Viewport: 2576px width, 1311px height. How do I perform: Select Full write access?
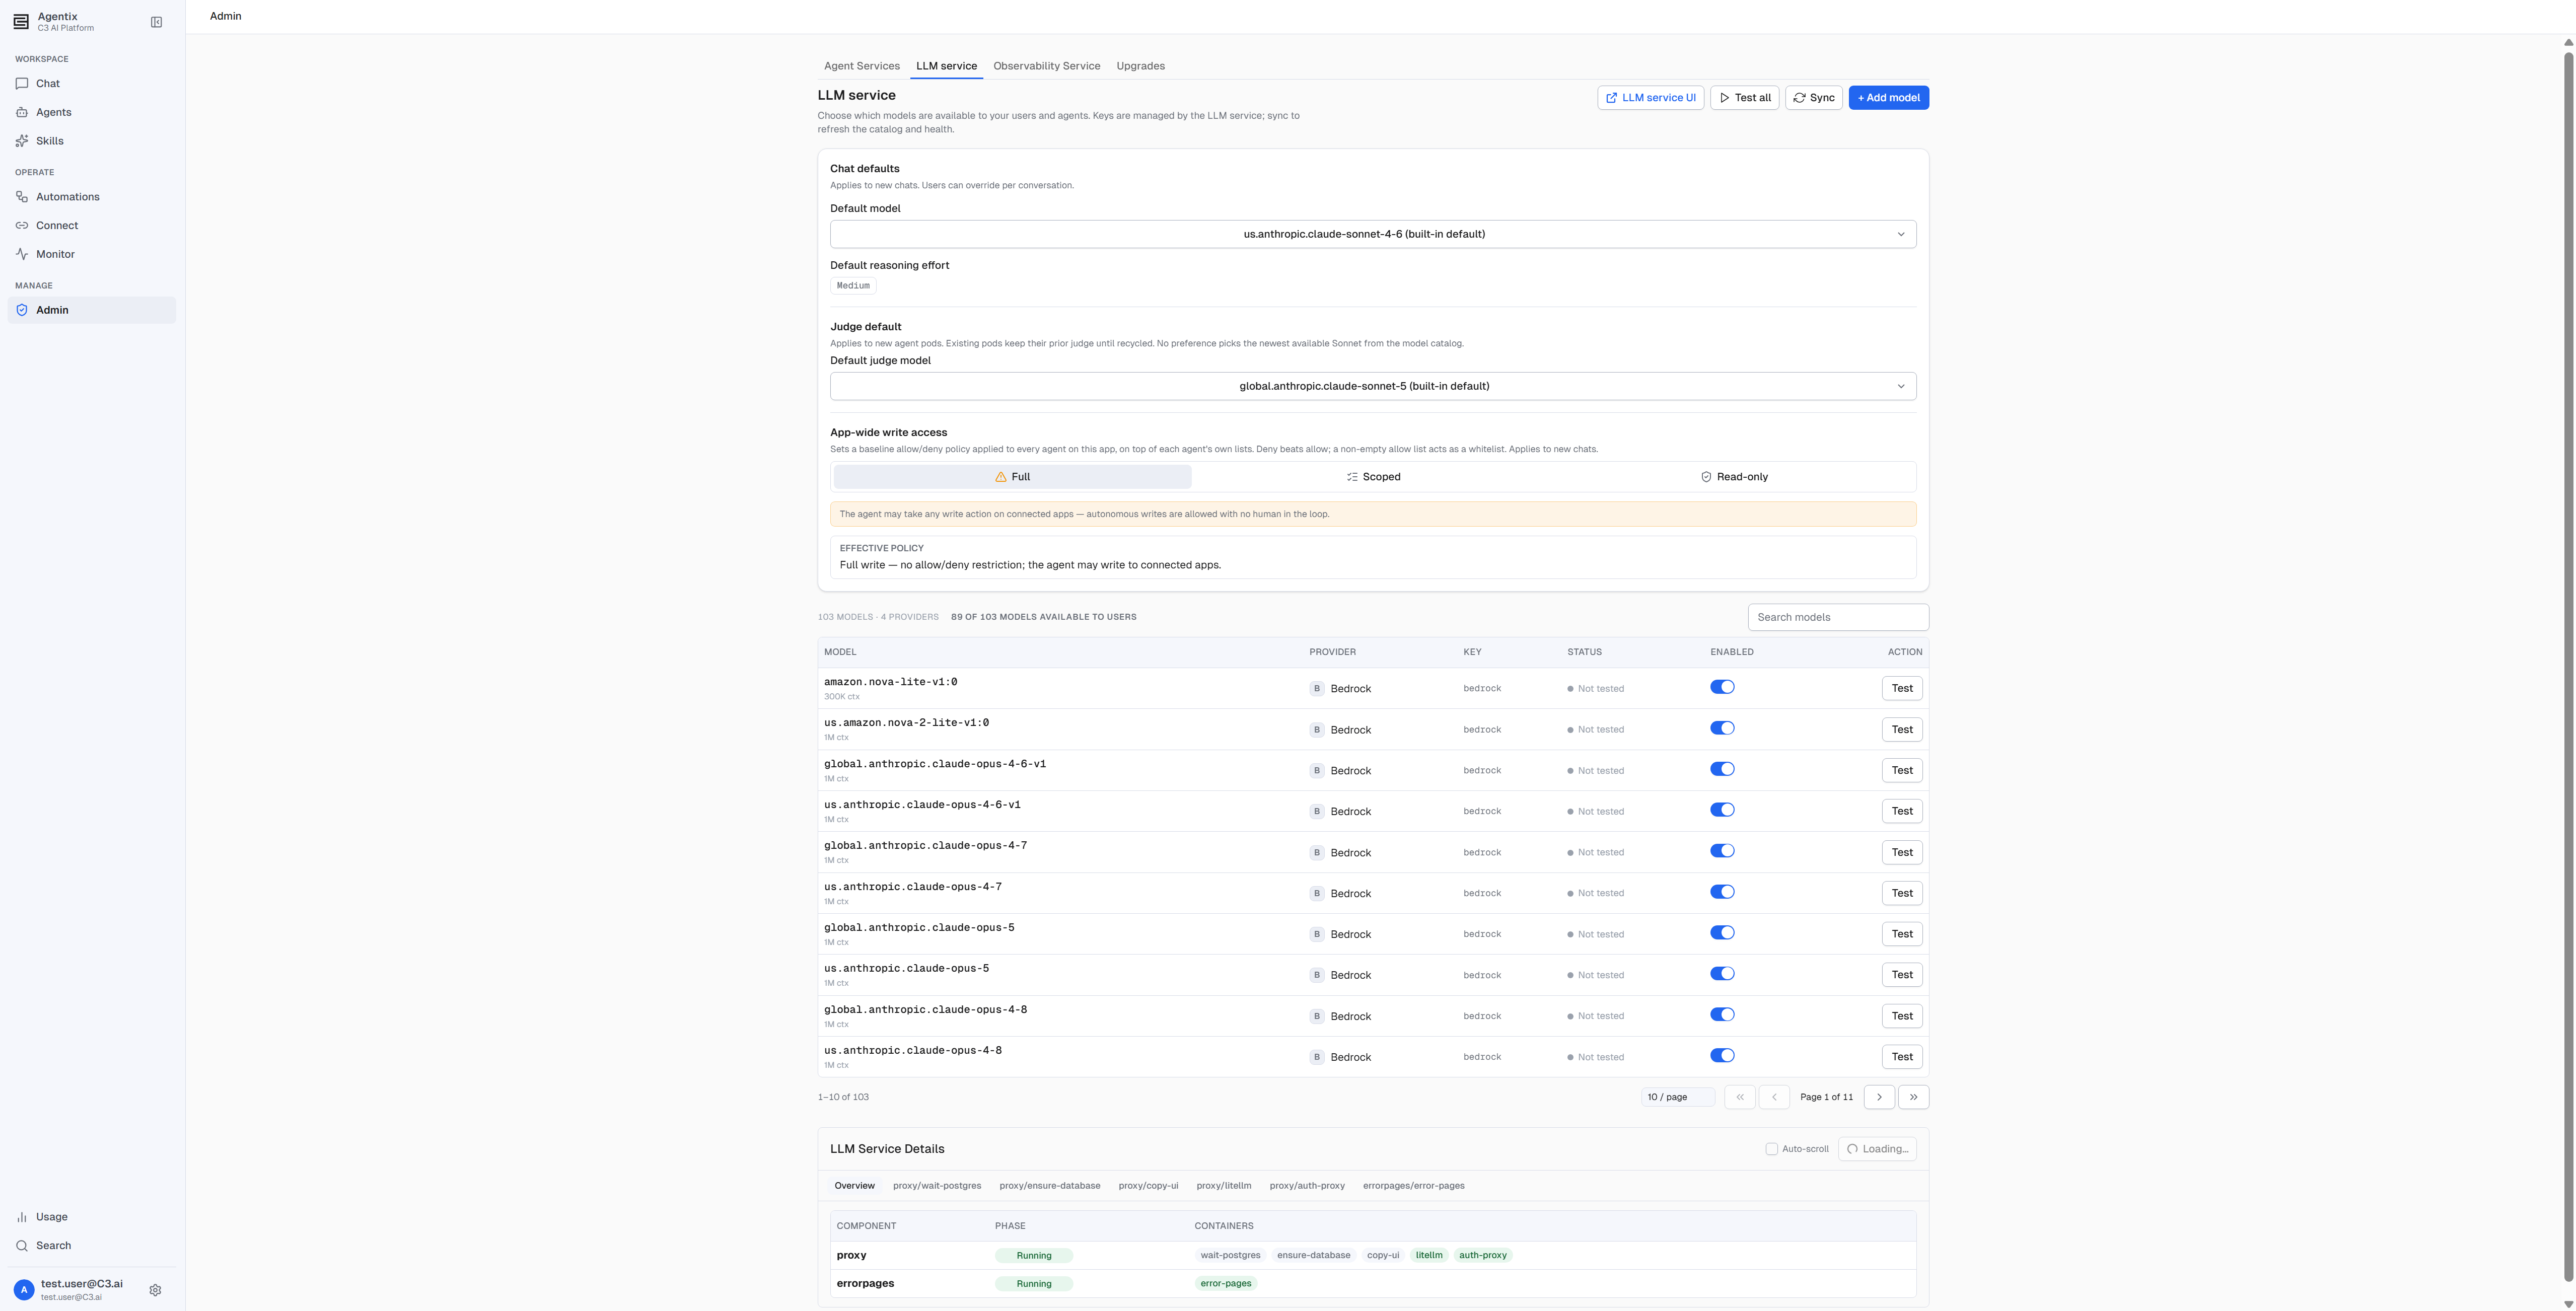[1012, 477]
